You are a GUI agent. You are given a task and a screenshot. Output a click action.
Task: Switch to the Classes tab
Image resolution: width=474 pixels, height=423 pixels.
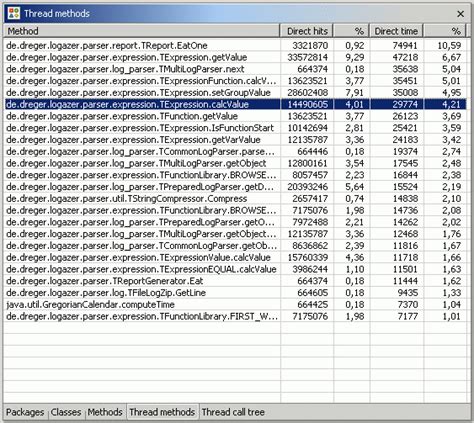(x=66, y=412)
